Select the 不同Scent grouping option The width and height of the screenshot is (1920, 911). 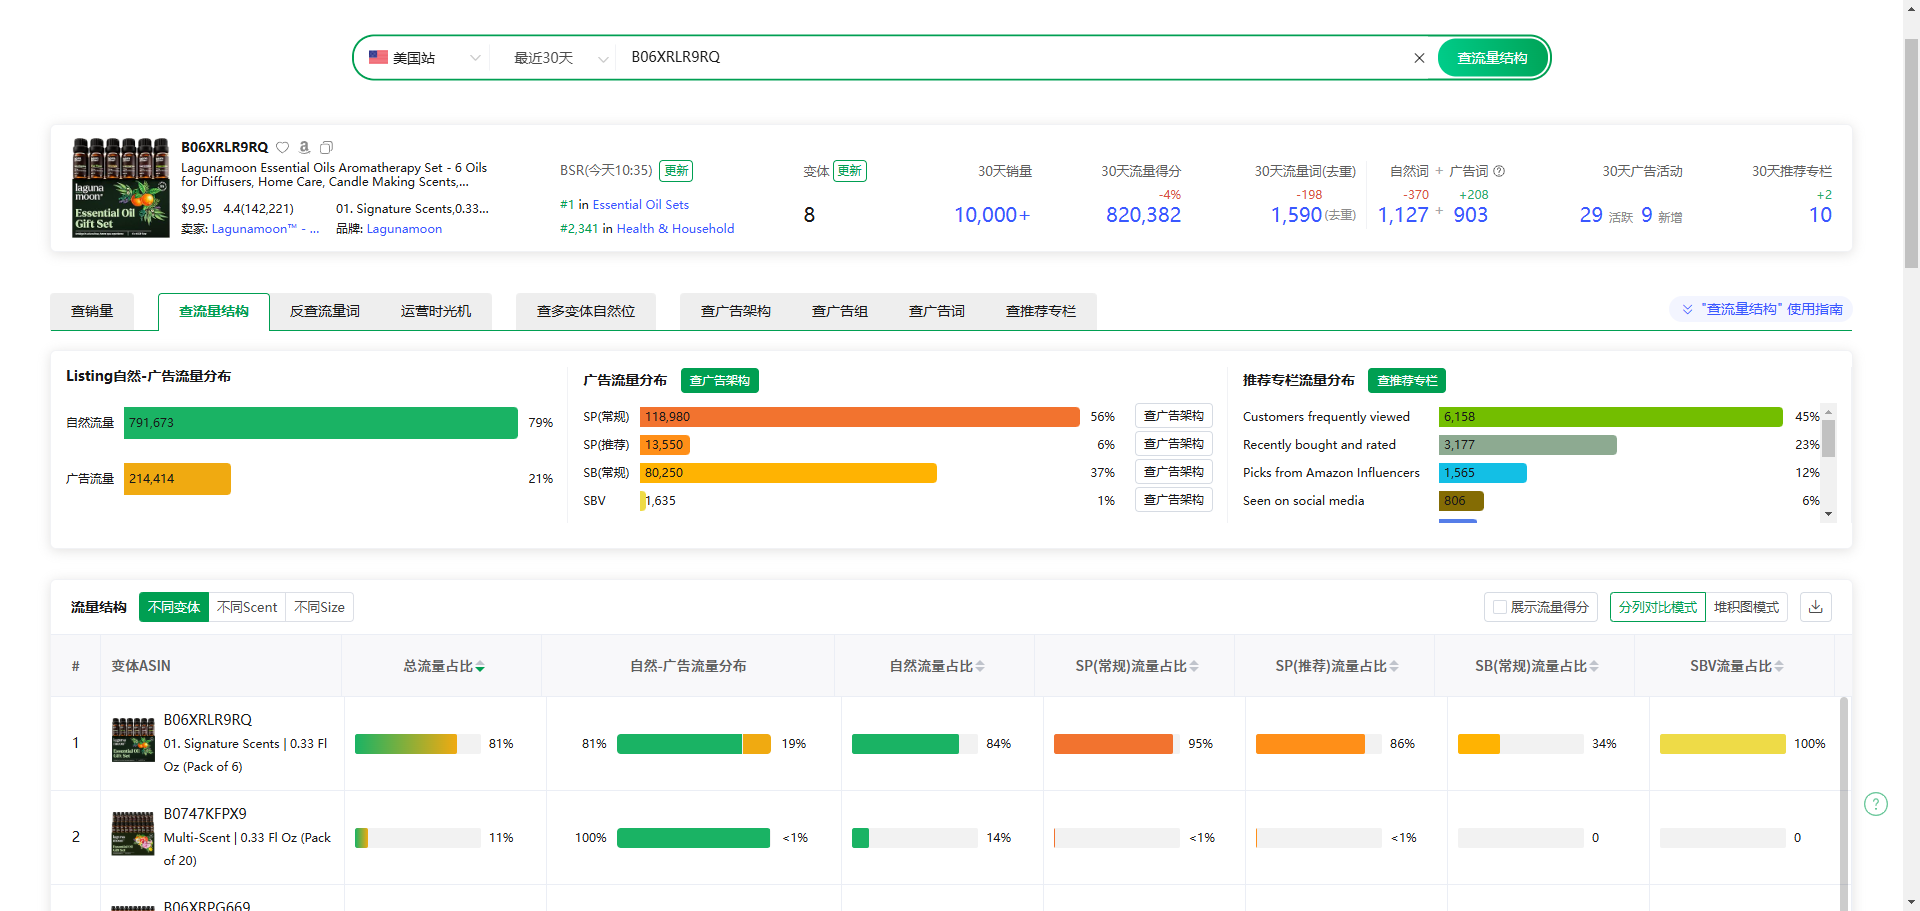tap(247, 607)
